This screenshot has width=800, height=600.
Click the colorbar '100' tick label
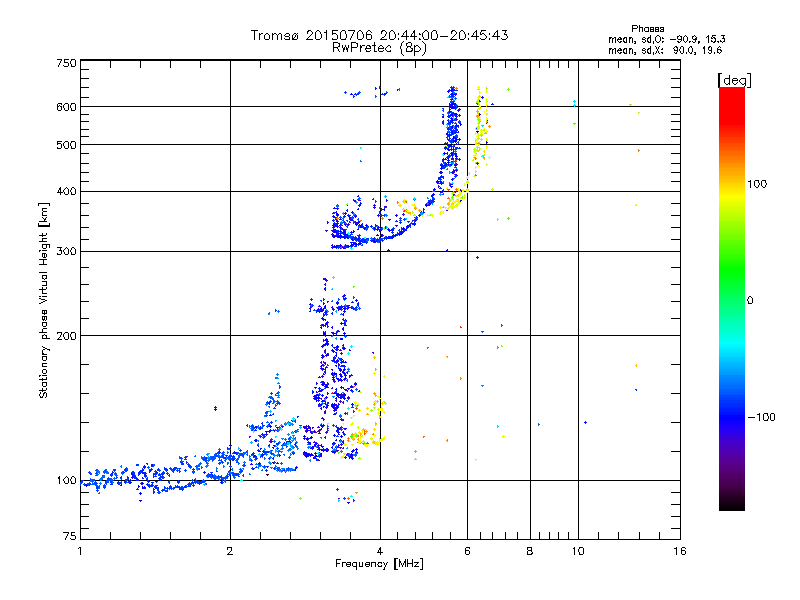(x=757, y=184)
